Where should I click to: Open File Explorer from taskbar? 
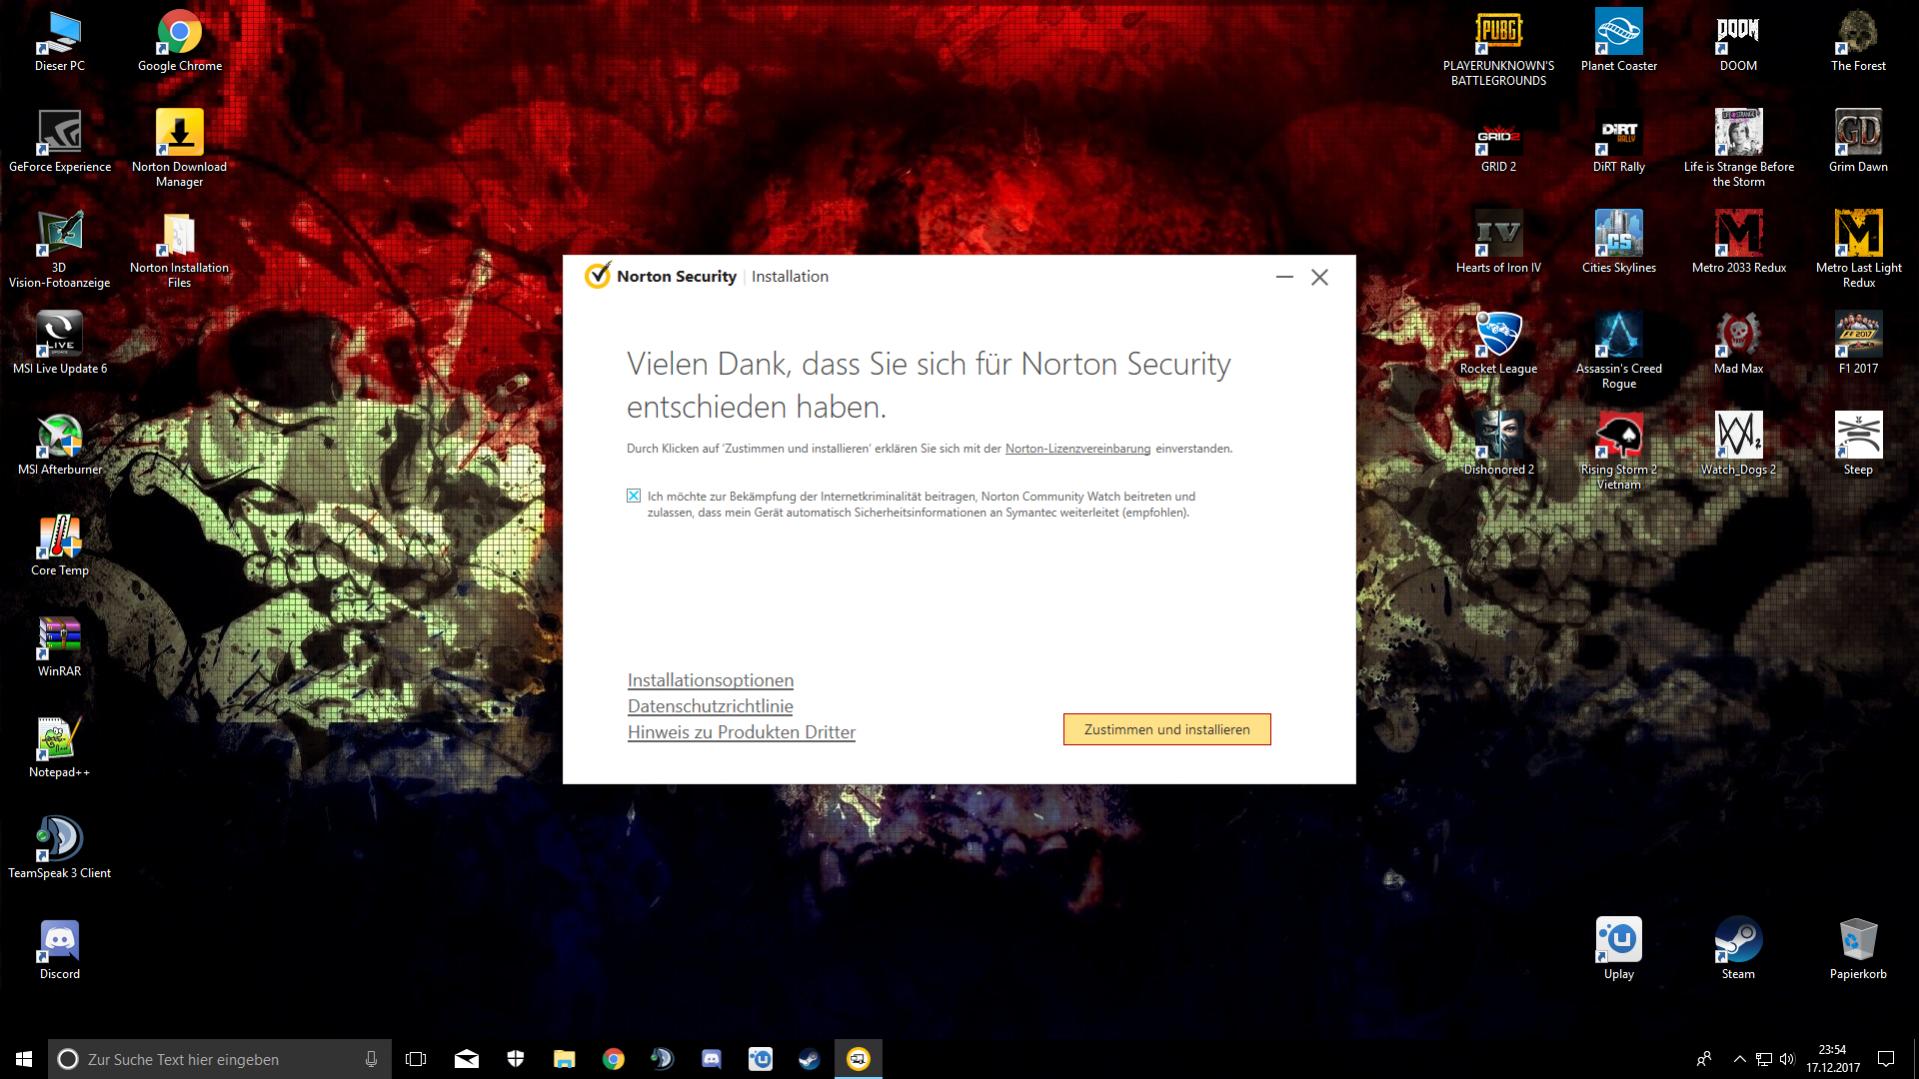(x=564, y=1059)
